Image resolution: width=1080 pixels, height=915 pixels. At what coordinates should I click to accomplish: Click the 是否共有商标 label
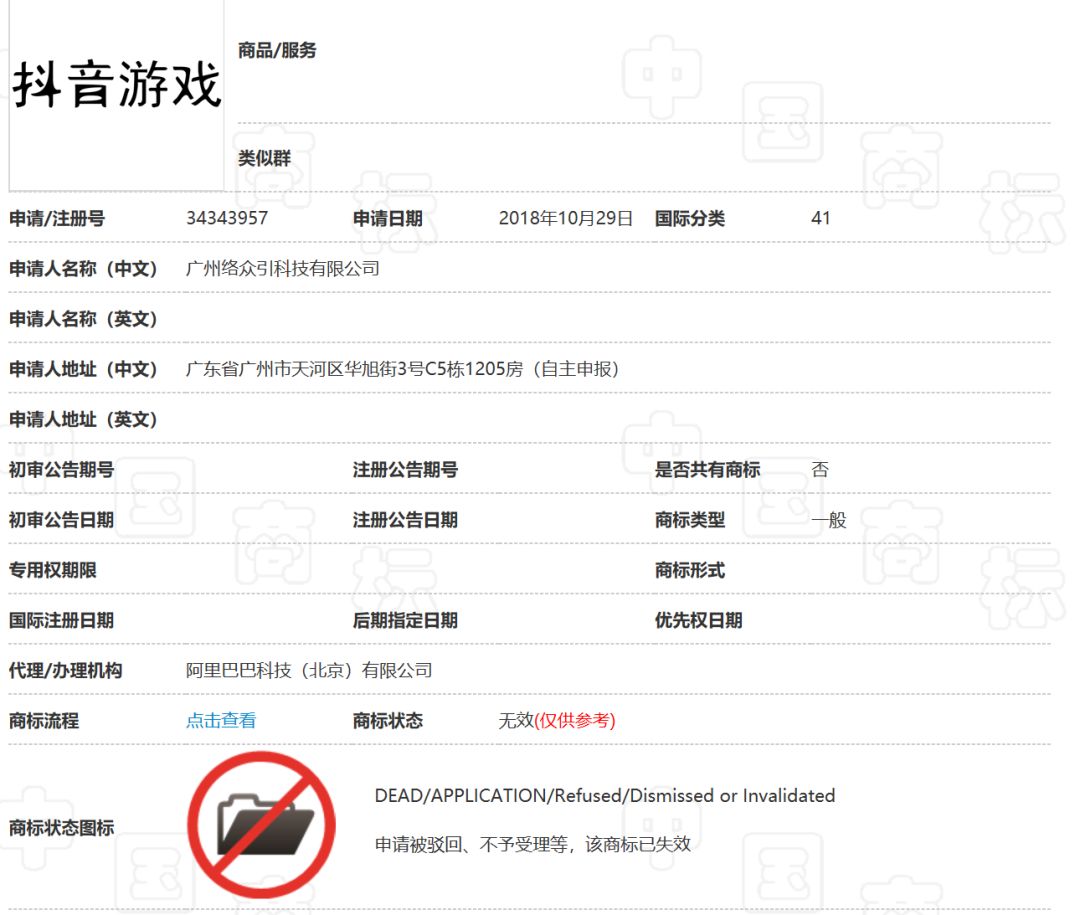707,470
